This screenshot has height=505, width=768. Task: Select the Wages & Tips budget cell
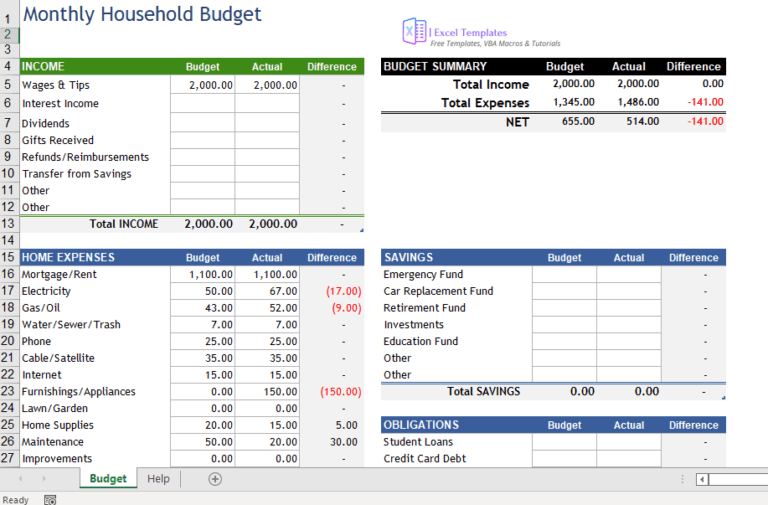click(x=203, y=86)
